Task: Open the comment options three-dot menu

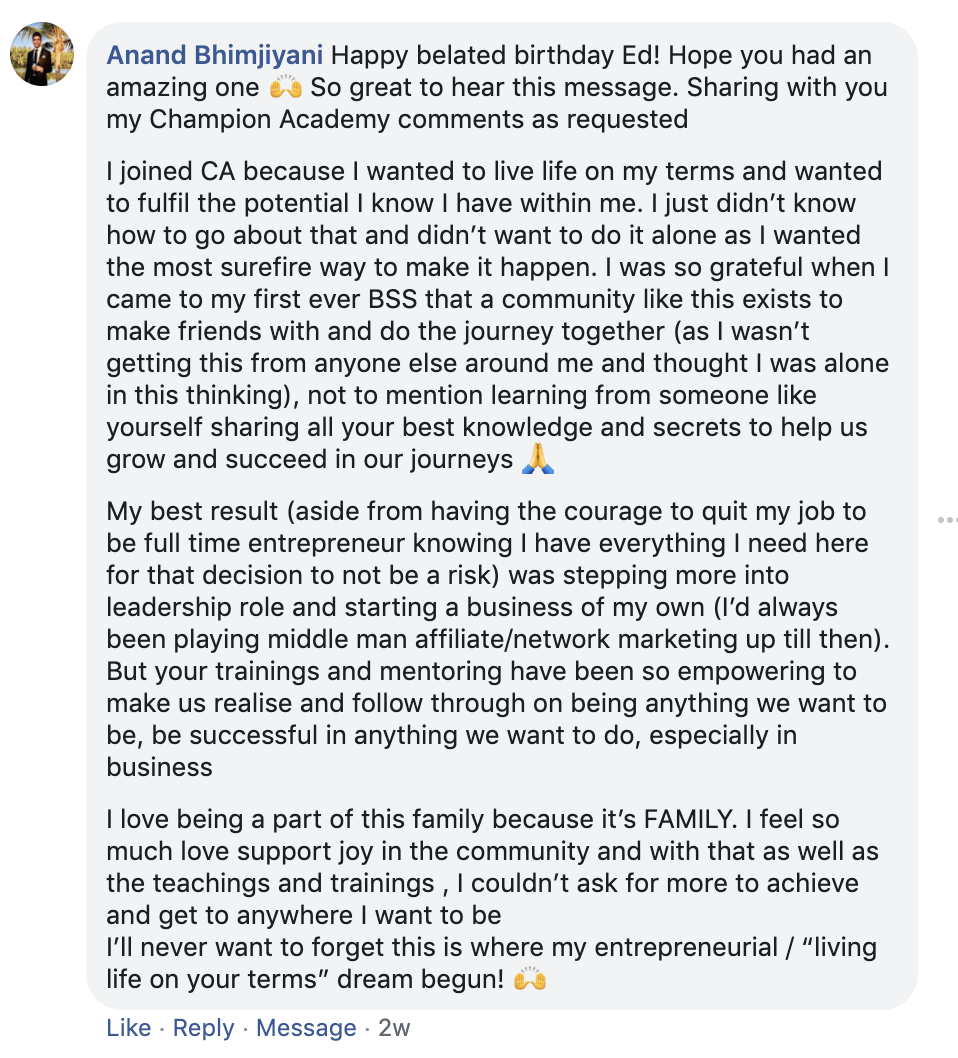Action: (946, 520)
